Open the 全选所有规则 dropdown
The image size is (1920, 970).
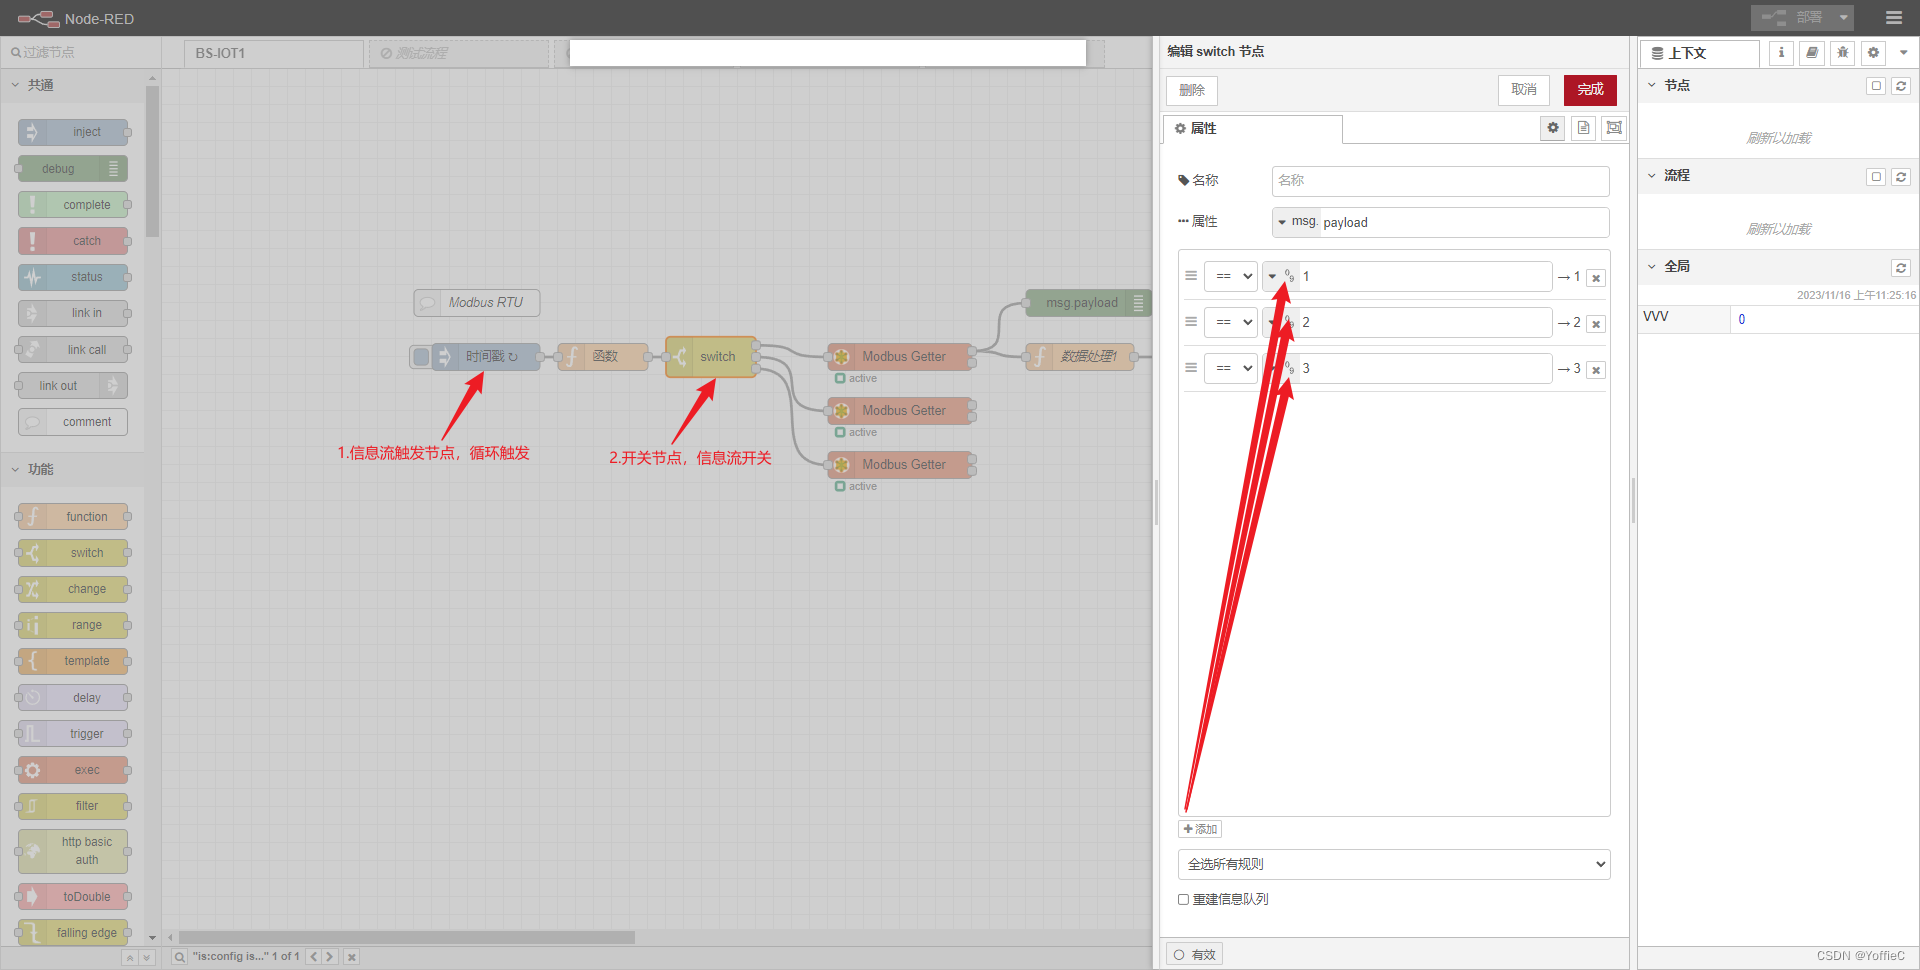pyautogui.click(x=1392, y=864)
